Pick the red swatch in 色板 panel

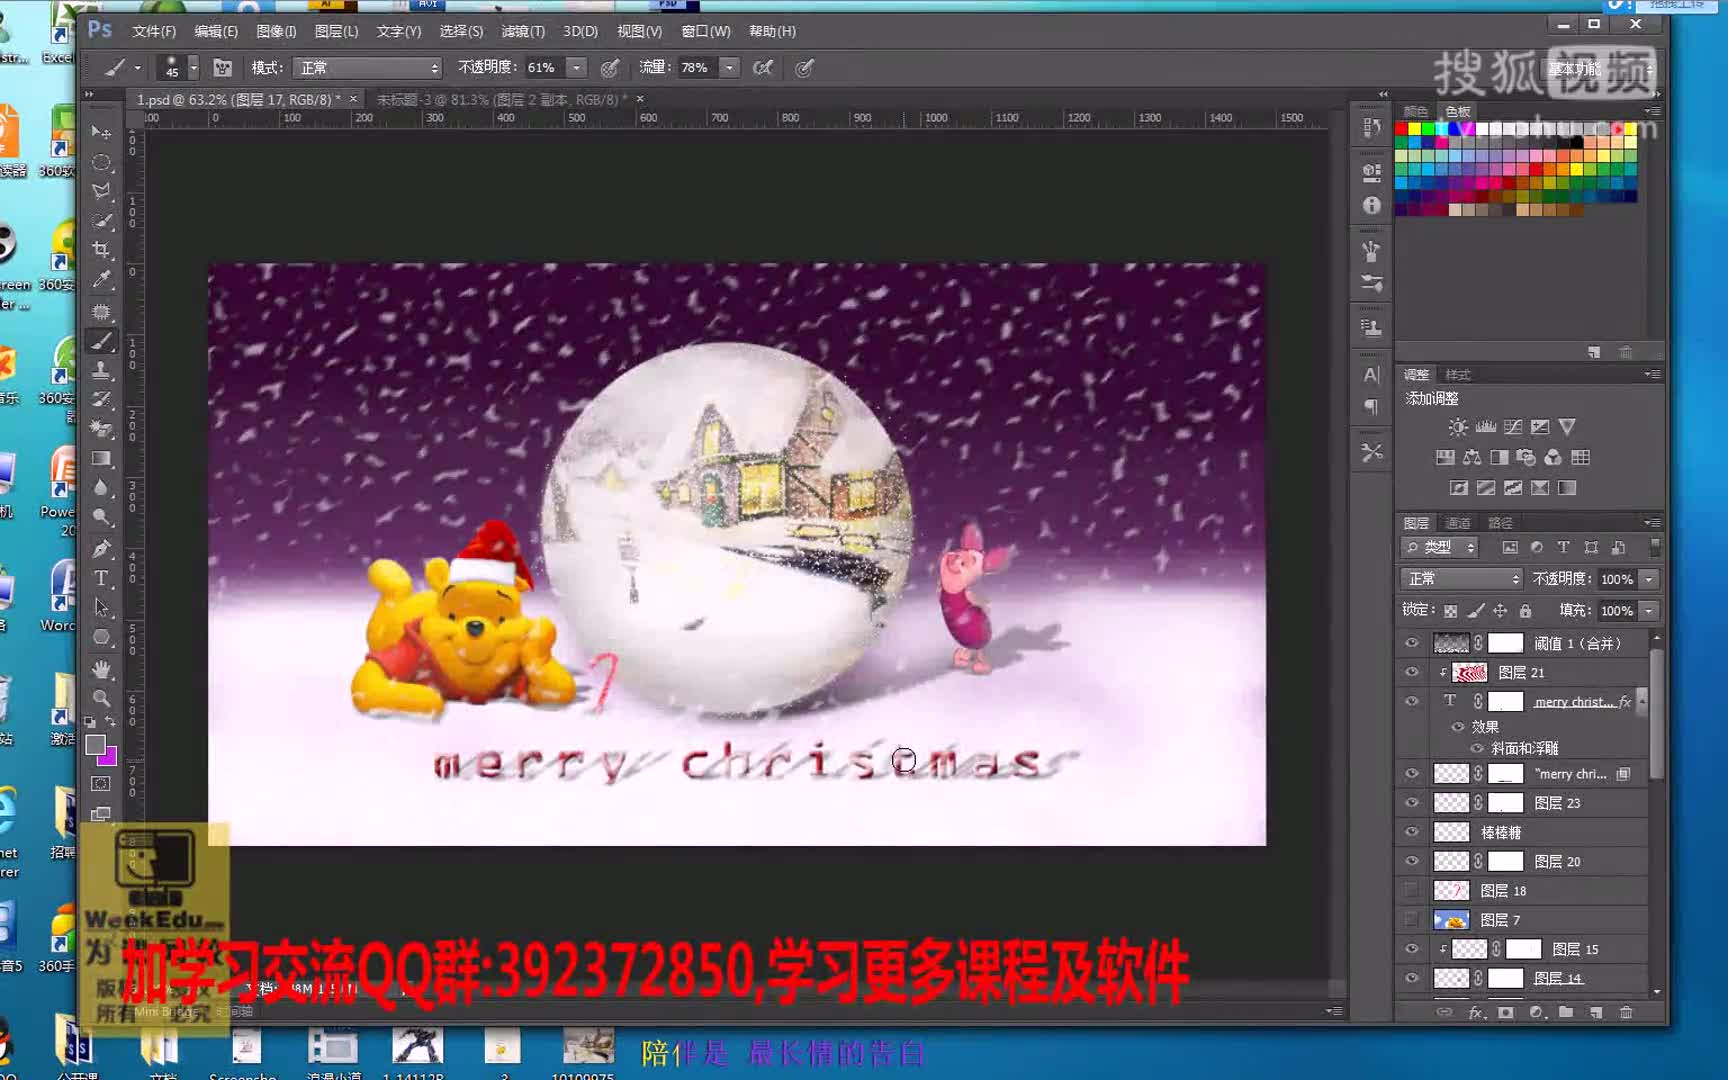click(x=1401, y=129)
